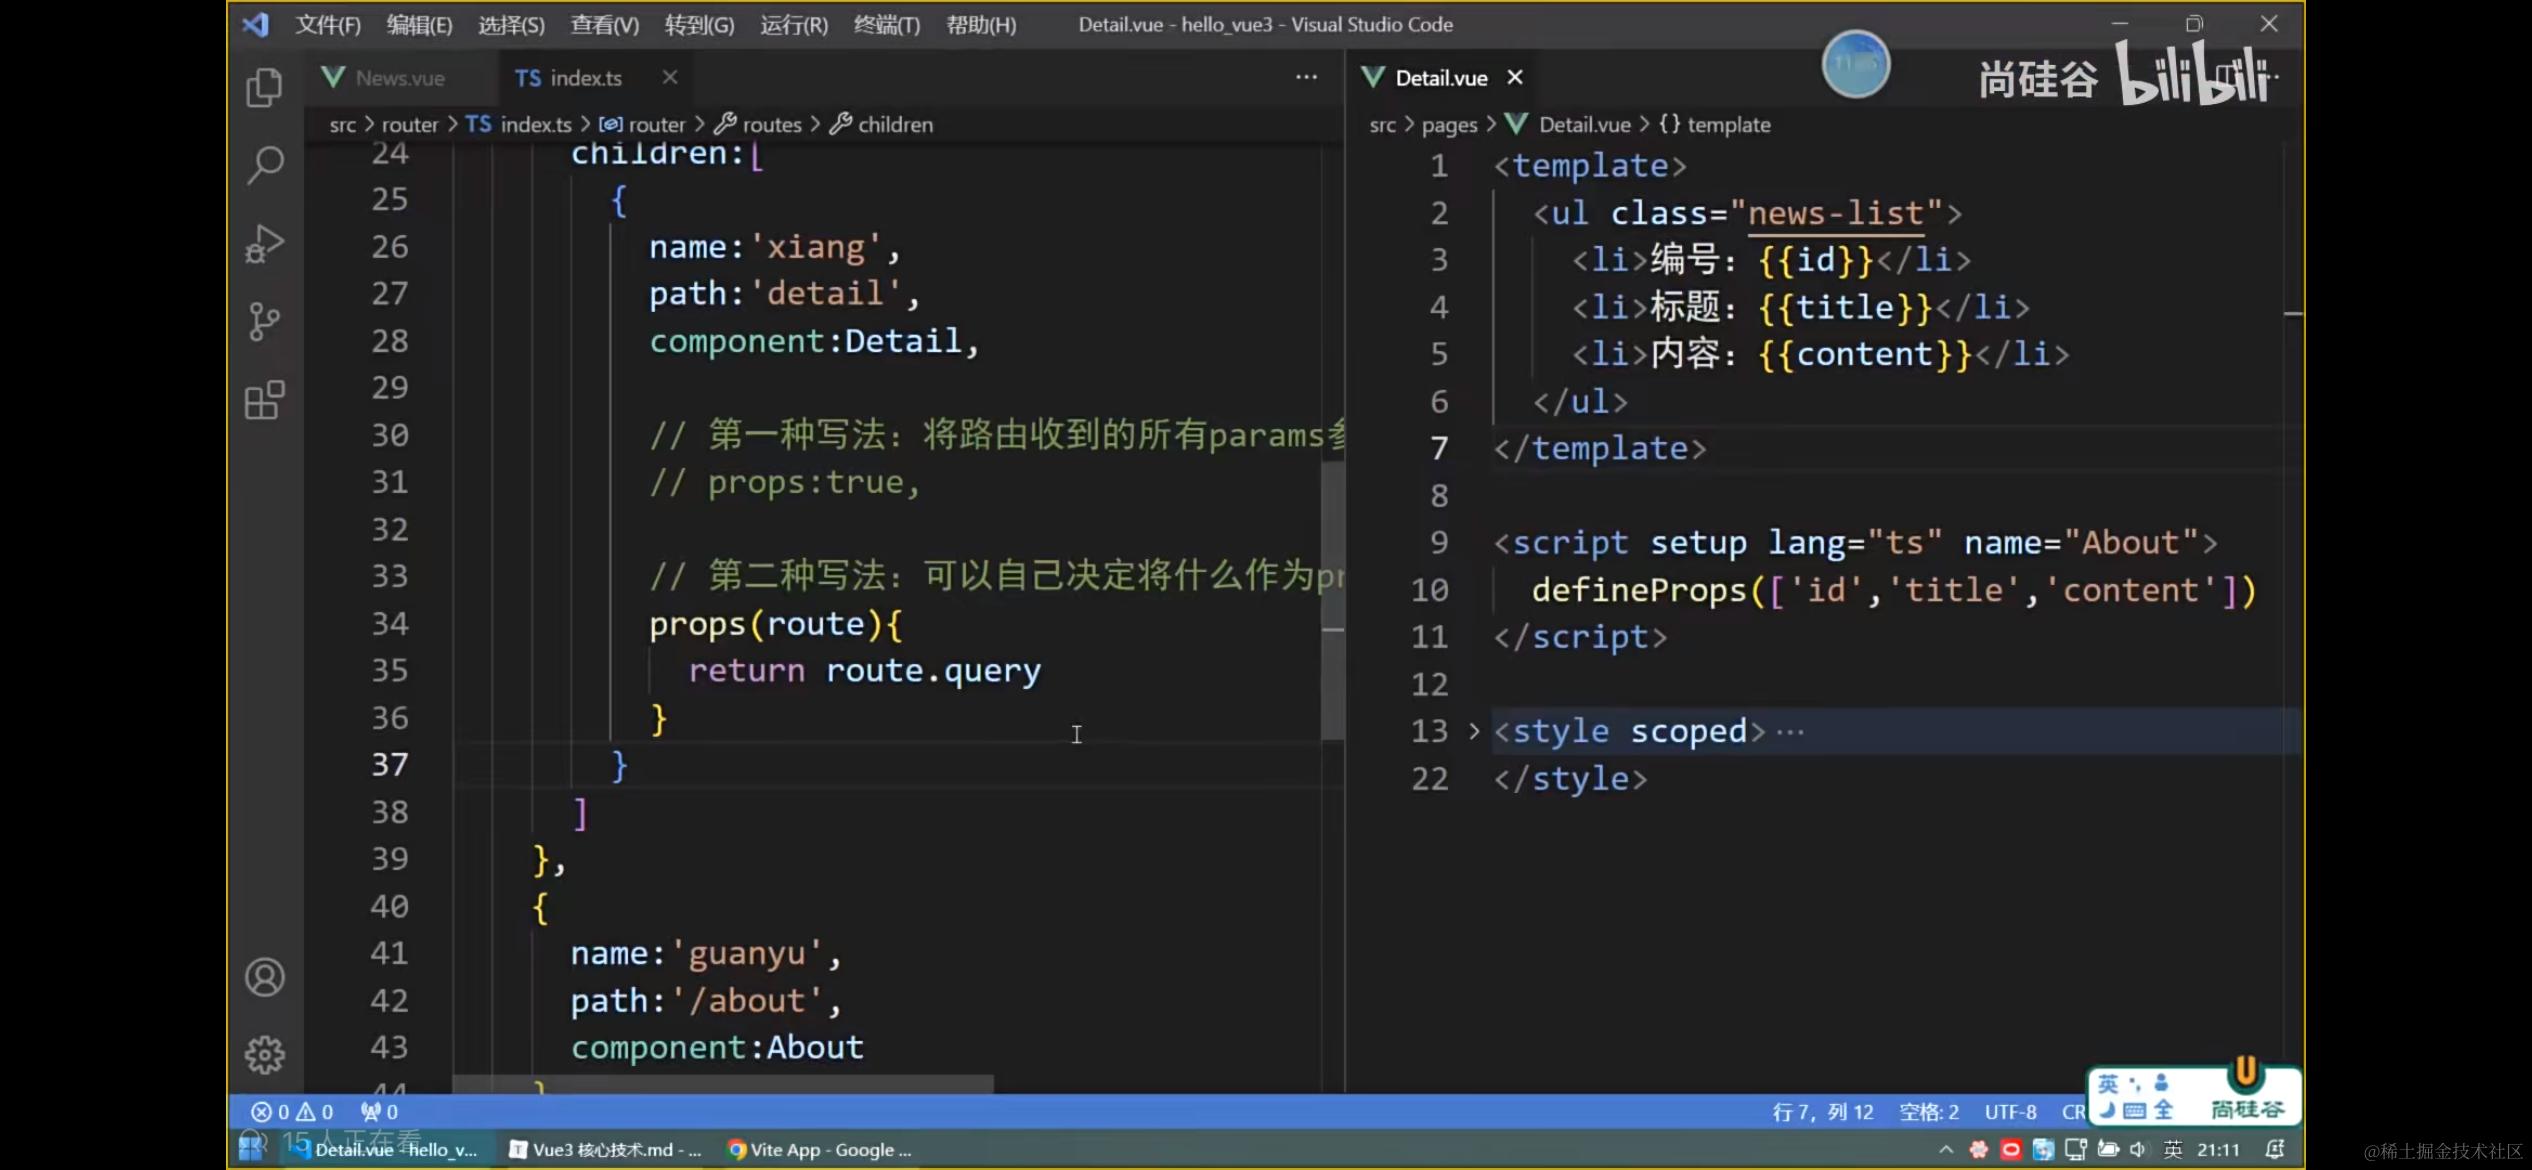
Task: Open the 终端(T) menu
Action: pos(886,25)
